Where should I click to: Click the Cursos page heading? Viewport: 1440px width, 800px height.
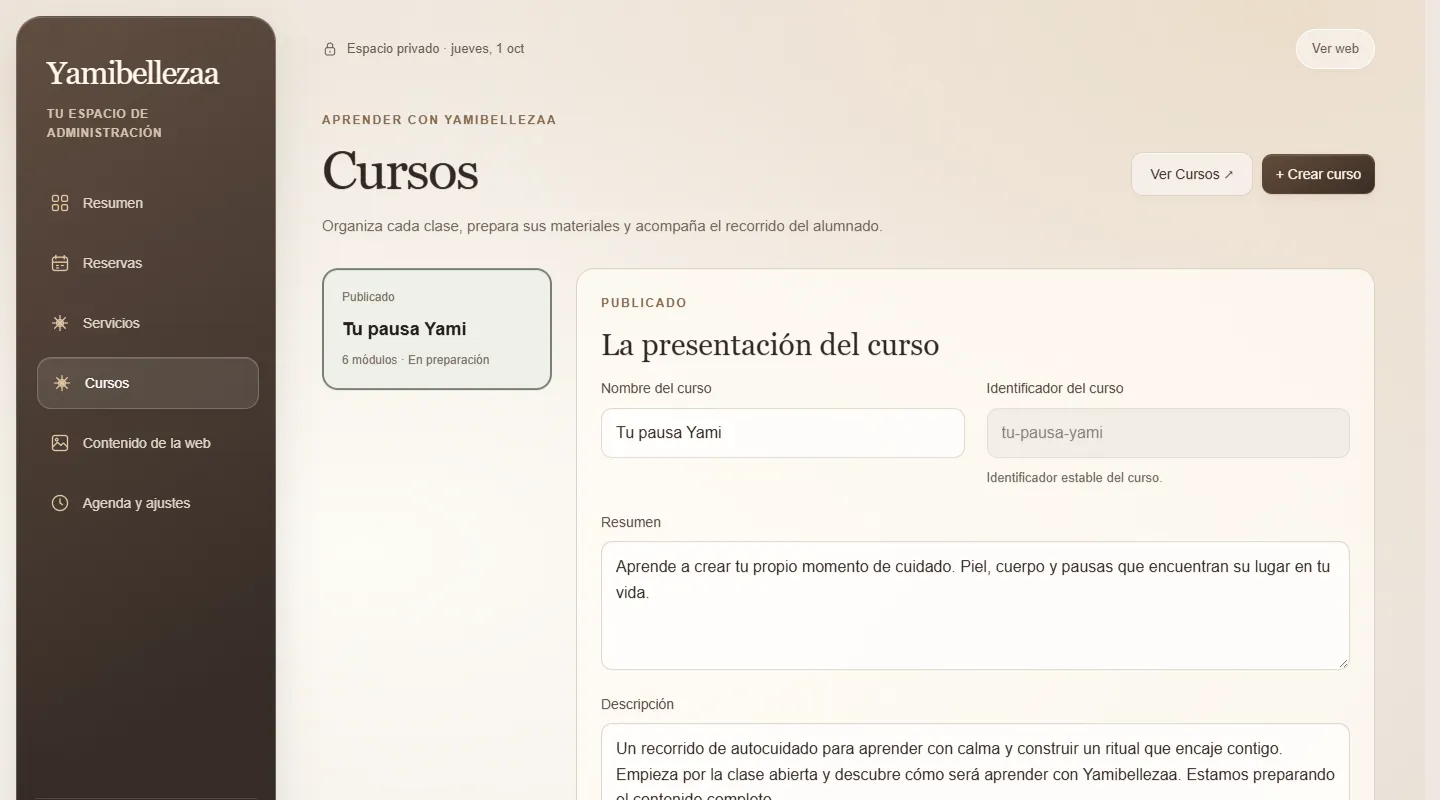point(400,171)
